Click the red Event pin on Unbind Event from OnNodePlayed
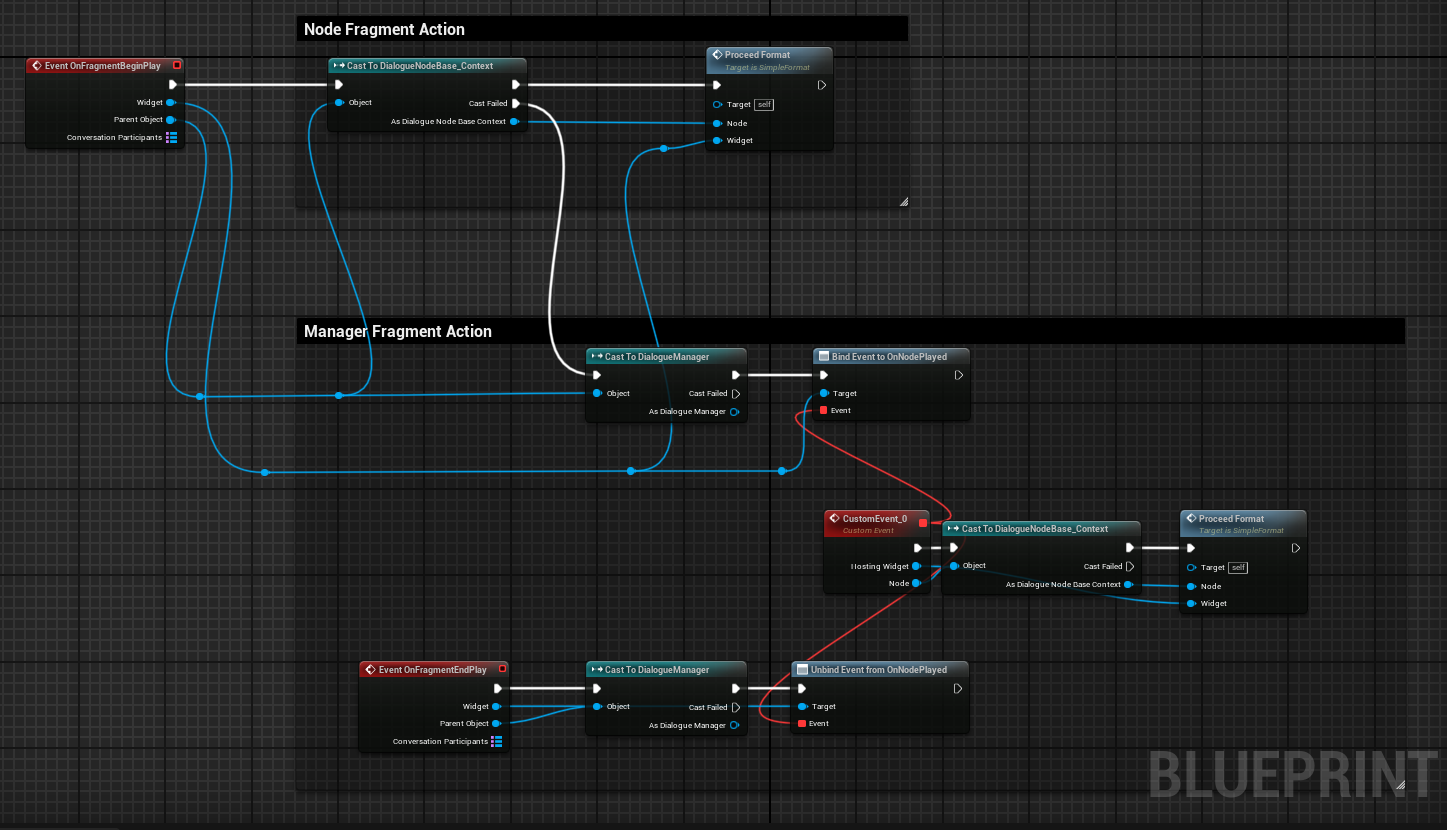The image size is (1447, 830). [x=801, y=723]
